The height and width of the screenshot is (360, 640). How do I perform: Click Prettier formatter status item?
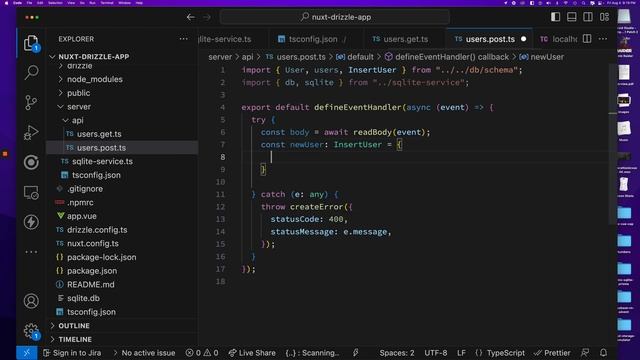click(x=552, y=353)
